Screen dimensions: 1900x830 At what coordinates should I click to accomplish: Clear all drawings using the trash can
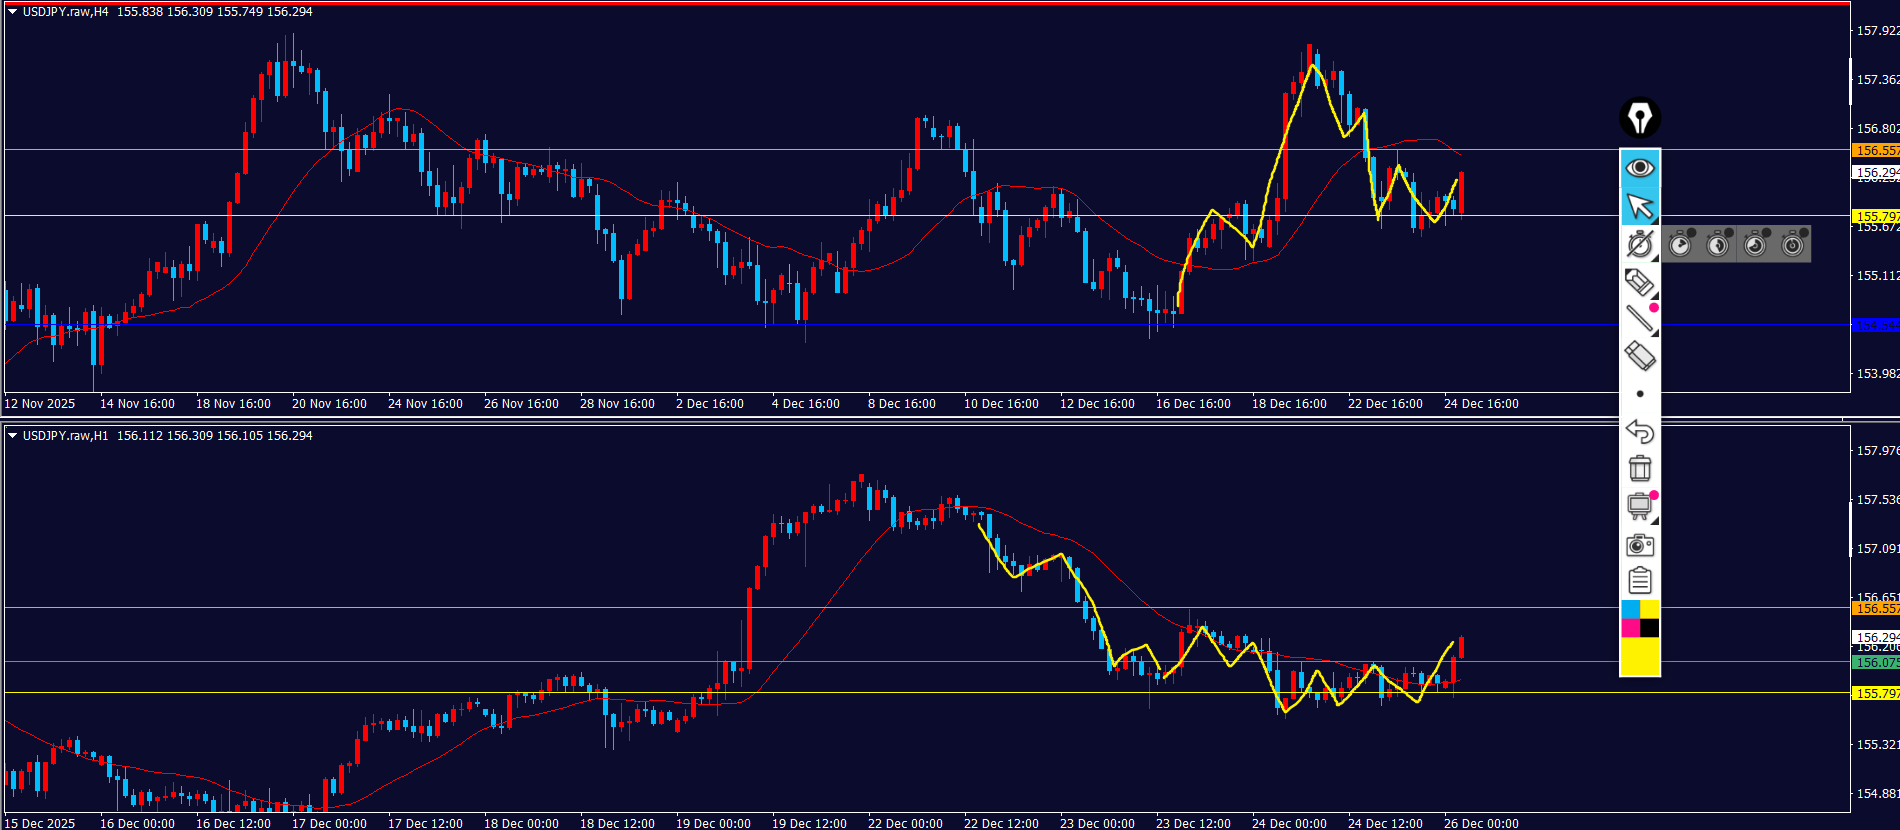coord(1639,468)
